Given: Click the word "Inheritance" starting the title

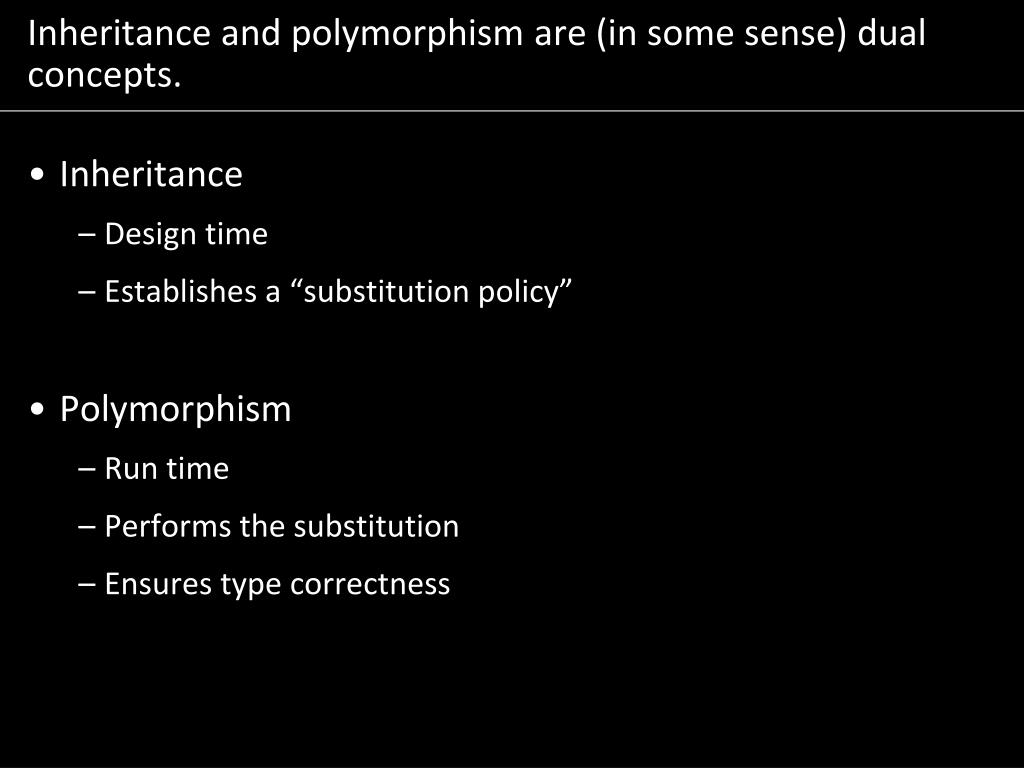Looking at the screenshot, I should click(119, 33).
